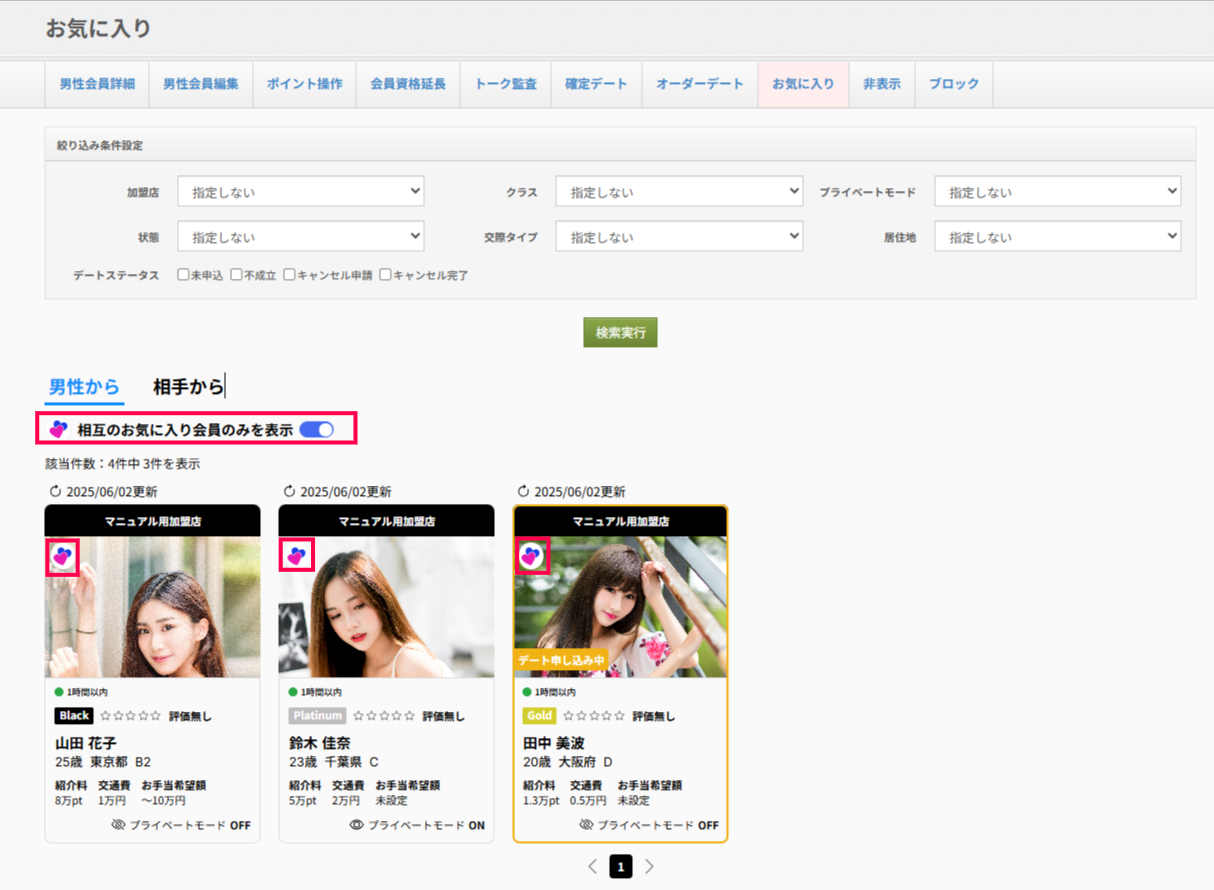Click eye private mode icon on 鈴木 佳奈 card
Image resolution: width=1214 pixels, height=890 pixels.
tap(356, 825)
